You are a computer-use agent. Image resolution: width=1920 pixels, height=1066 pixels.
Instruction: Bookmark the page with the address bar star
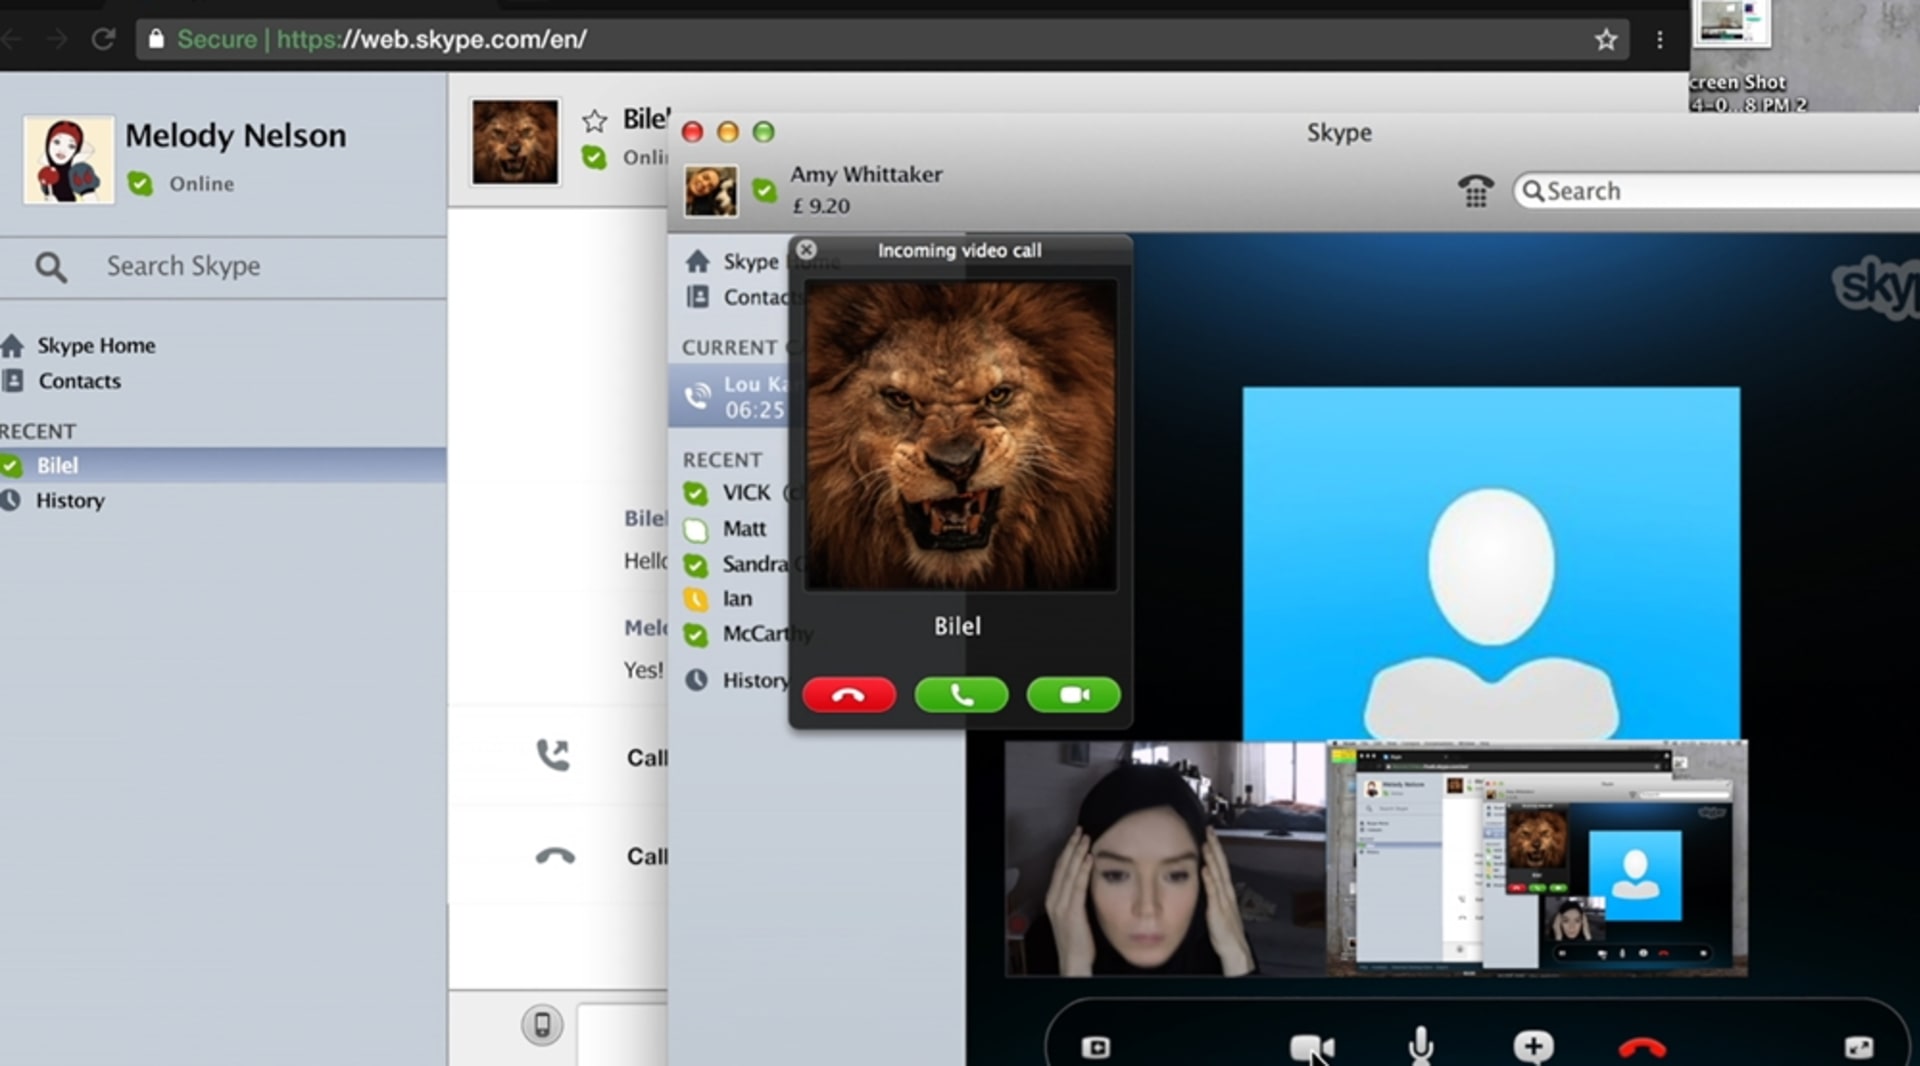pos(1606,39)
